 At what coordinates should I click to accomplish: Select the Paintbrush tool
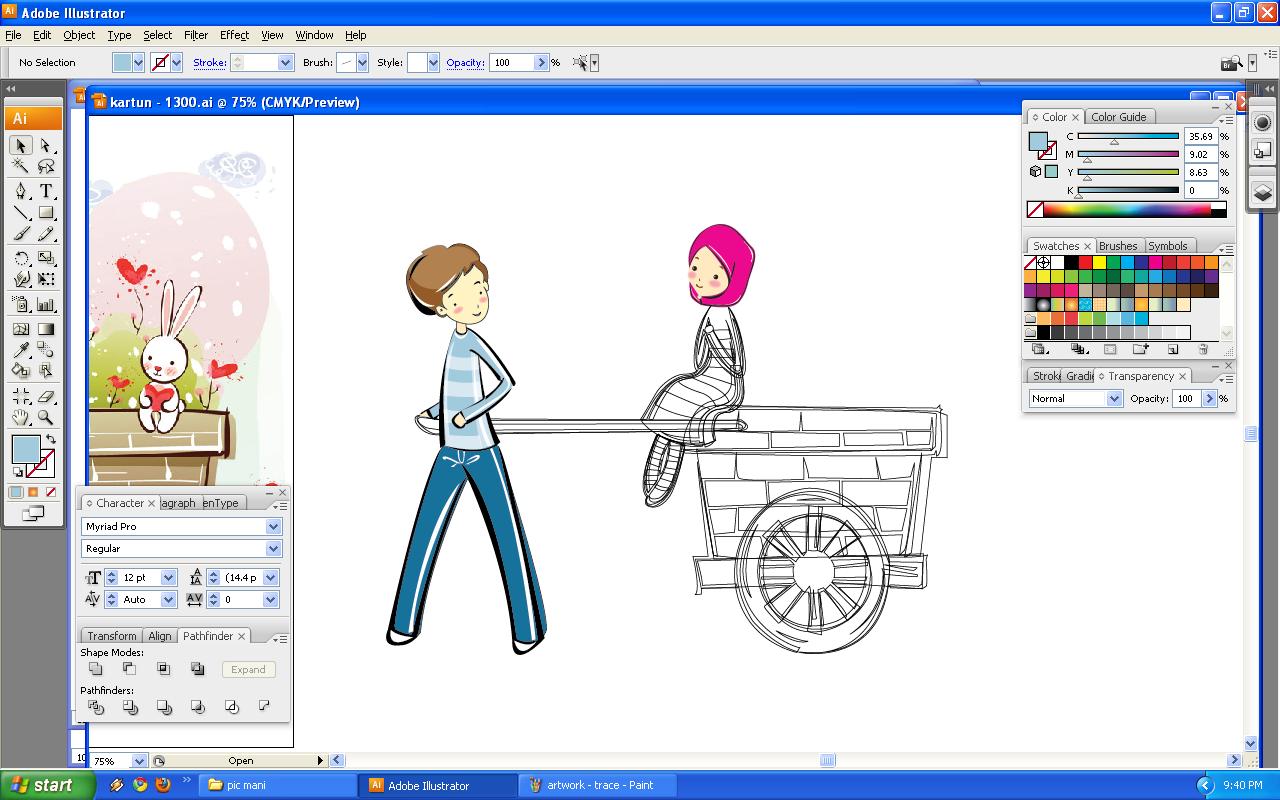pyautogui.click(x=22, y=234)
